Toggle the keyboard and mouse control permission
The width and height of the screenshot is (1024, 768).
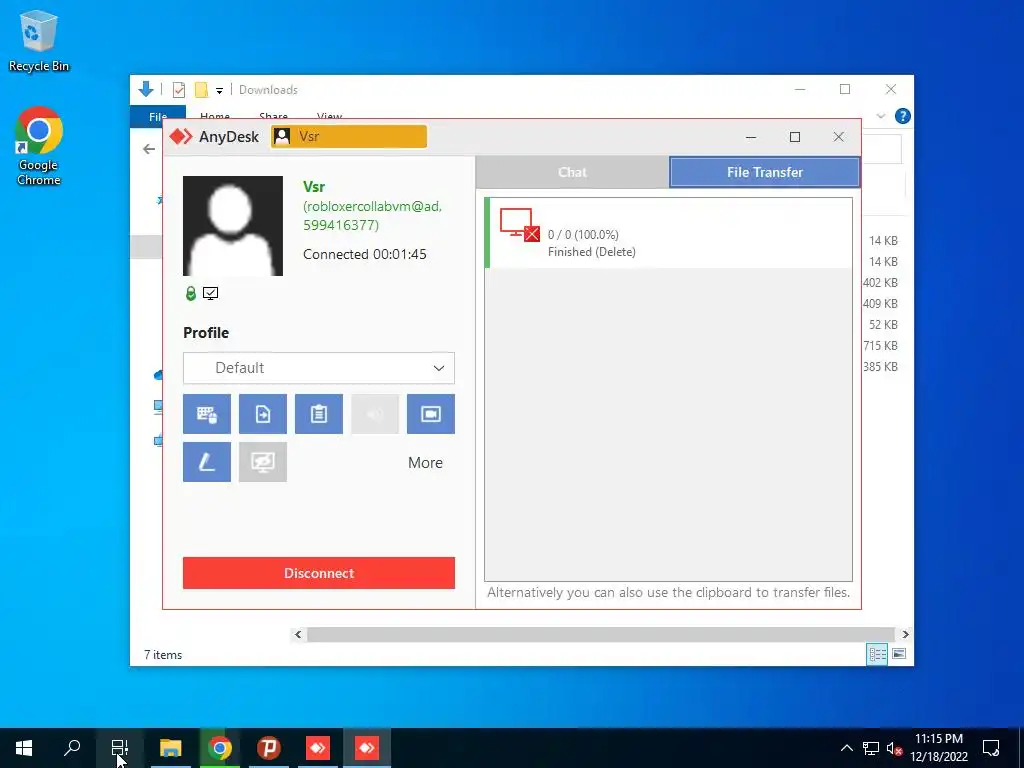pyautogui.click(x=206, y=414)
